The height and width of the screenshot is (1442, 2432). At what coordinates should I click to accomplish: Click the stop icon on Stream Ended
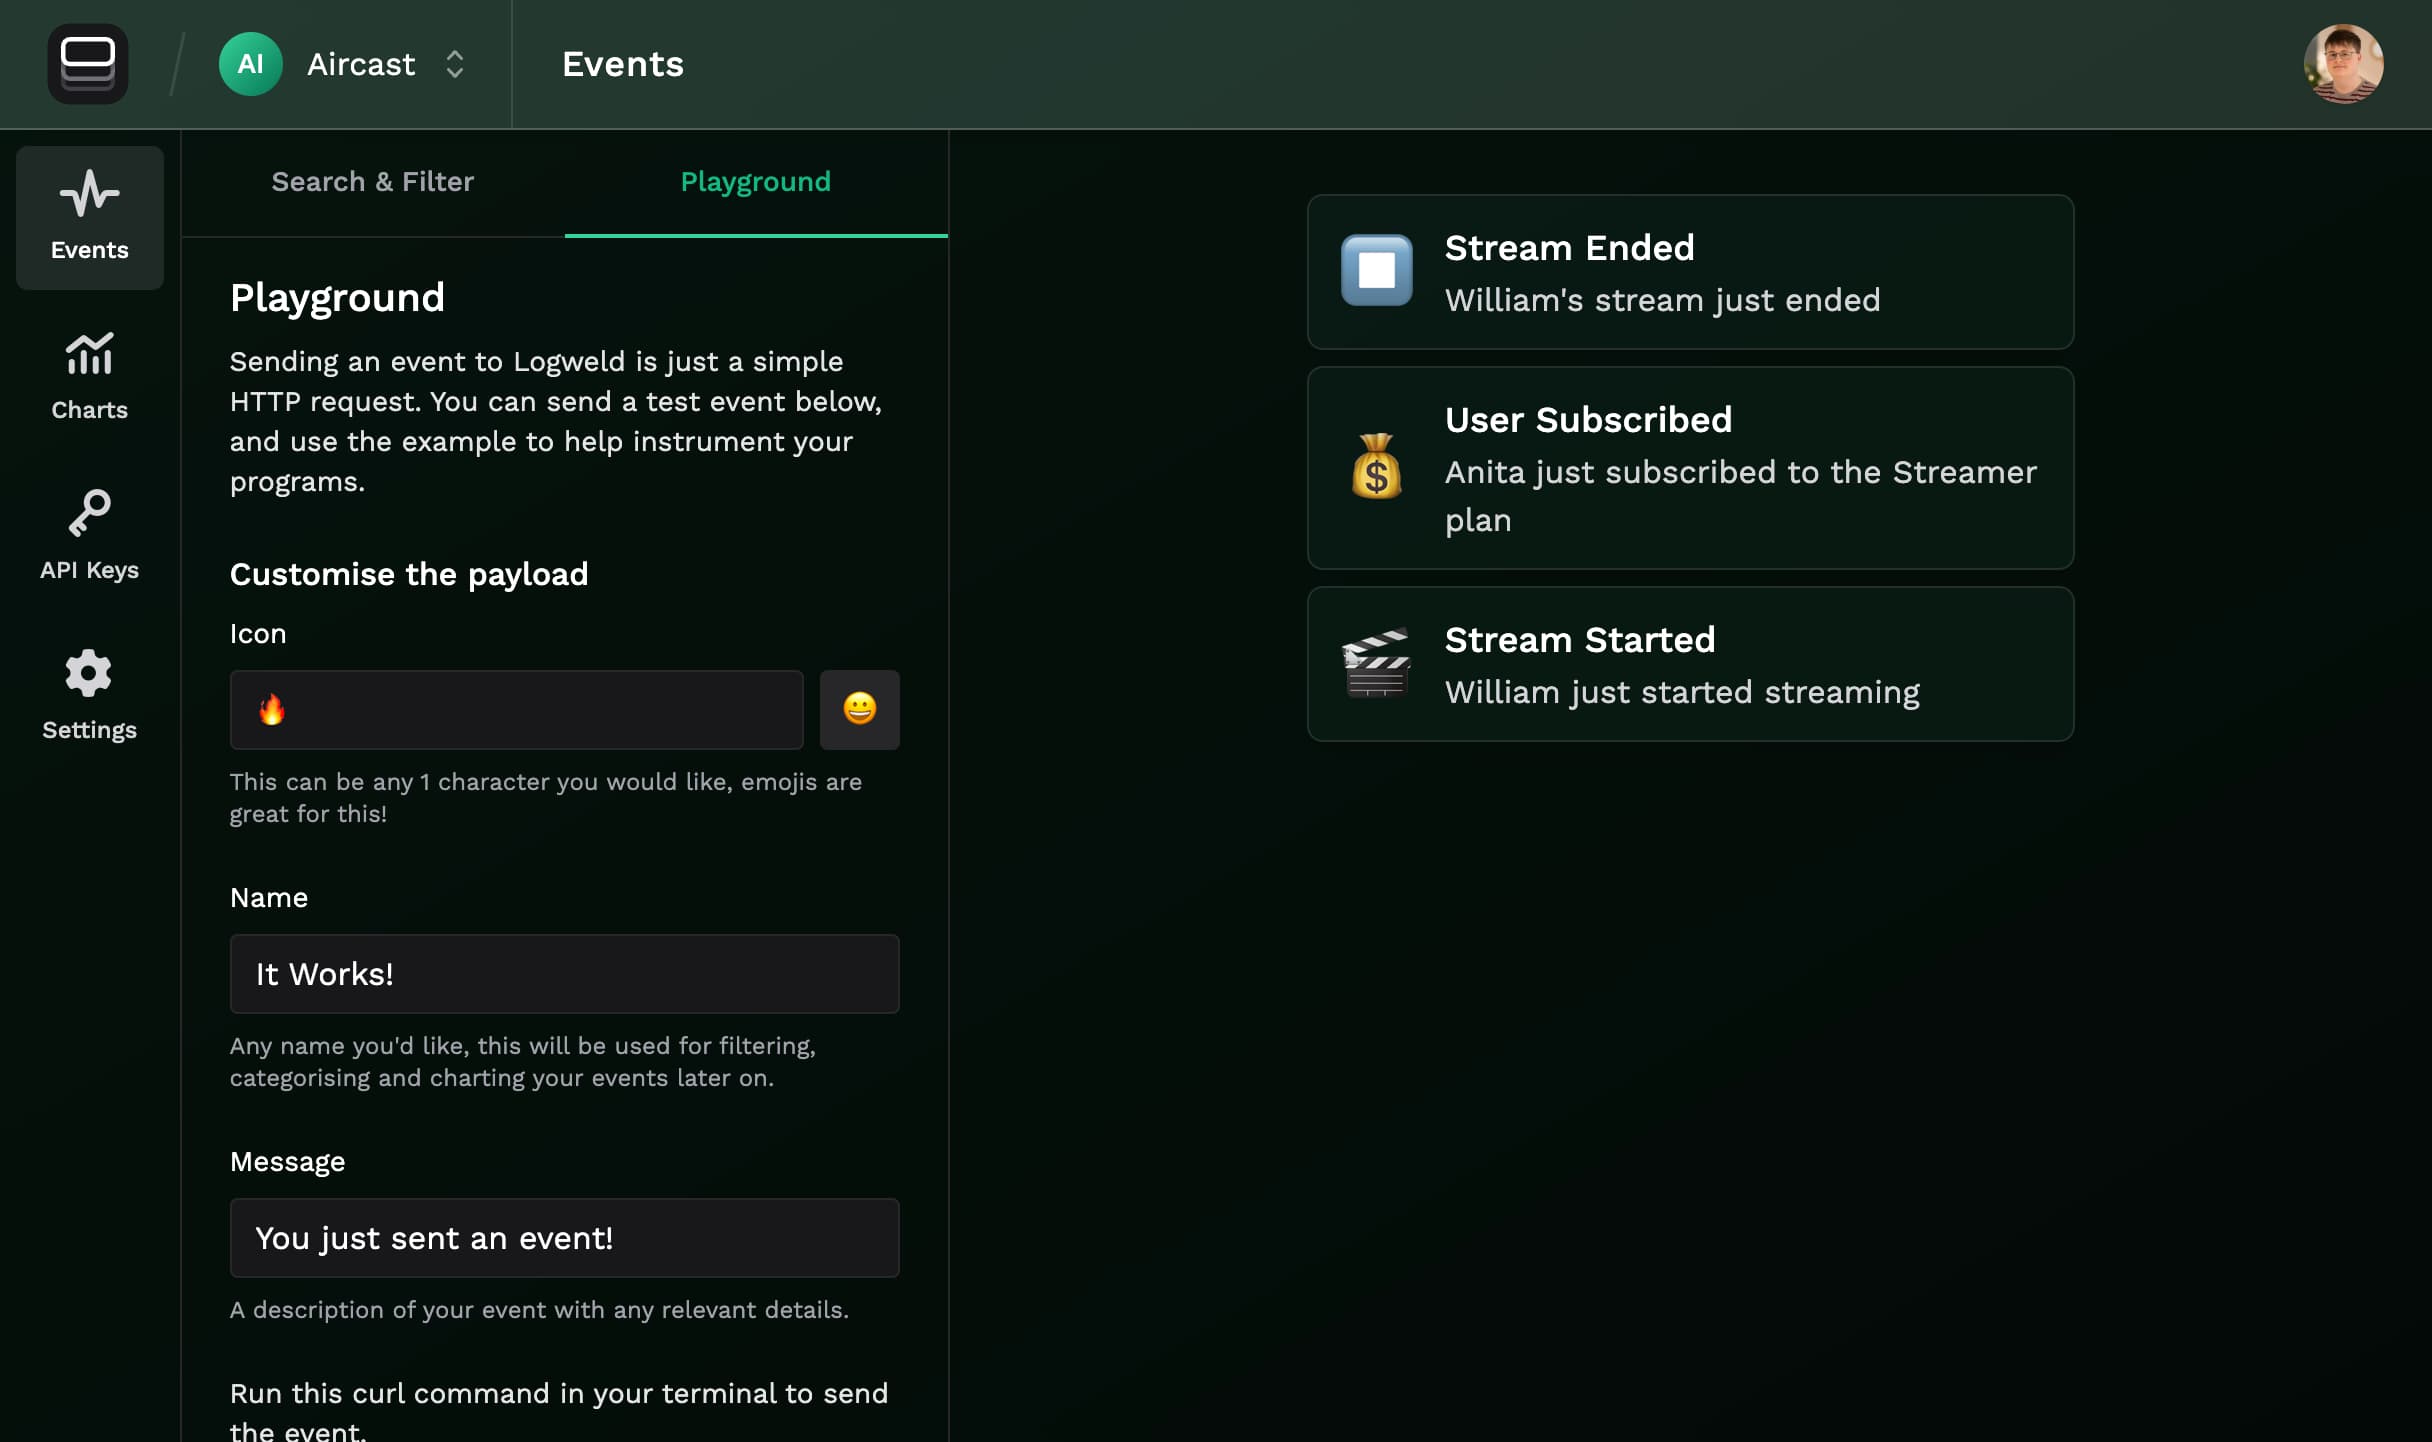pos(1376,271)
